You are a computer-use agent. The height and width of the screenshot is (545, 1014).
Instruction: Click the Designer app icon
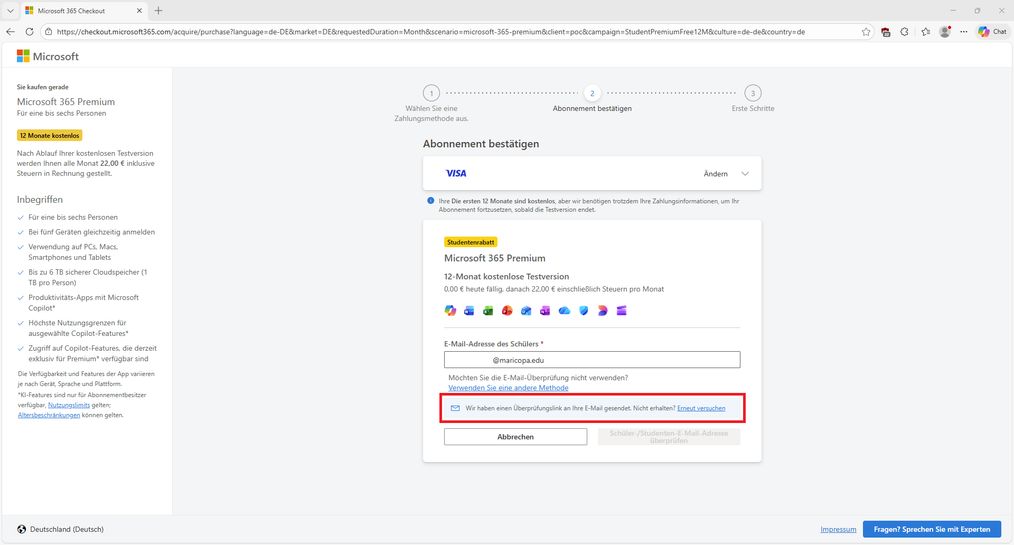[x=603, y=311]
